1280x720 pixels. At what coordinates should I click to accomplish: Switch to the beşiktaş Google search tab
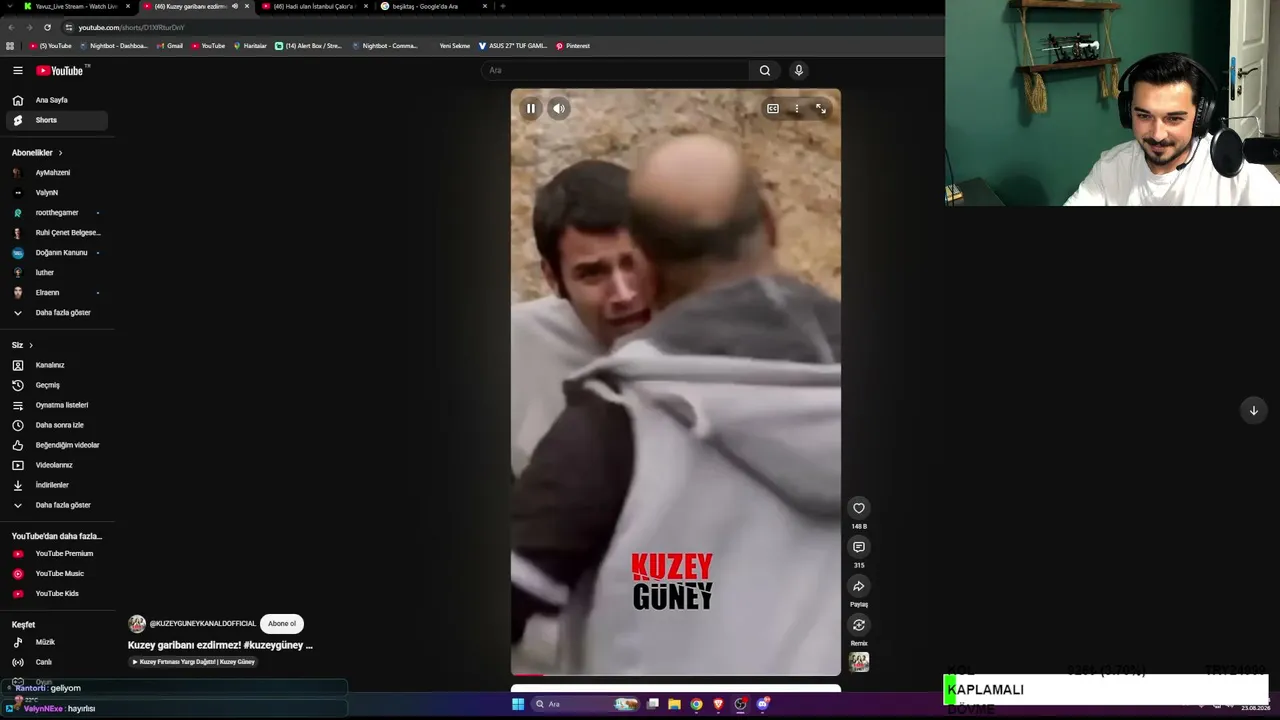(433, 6)
